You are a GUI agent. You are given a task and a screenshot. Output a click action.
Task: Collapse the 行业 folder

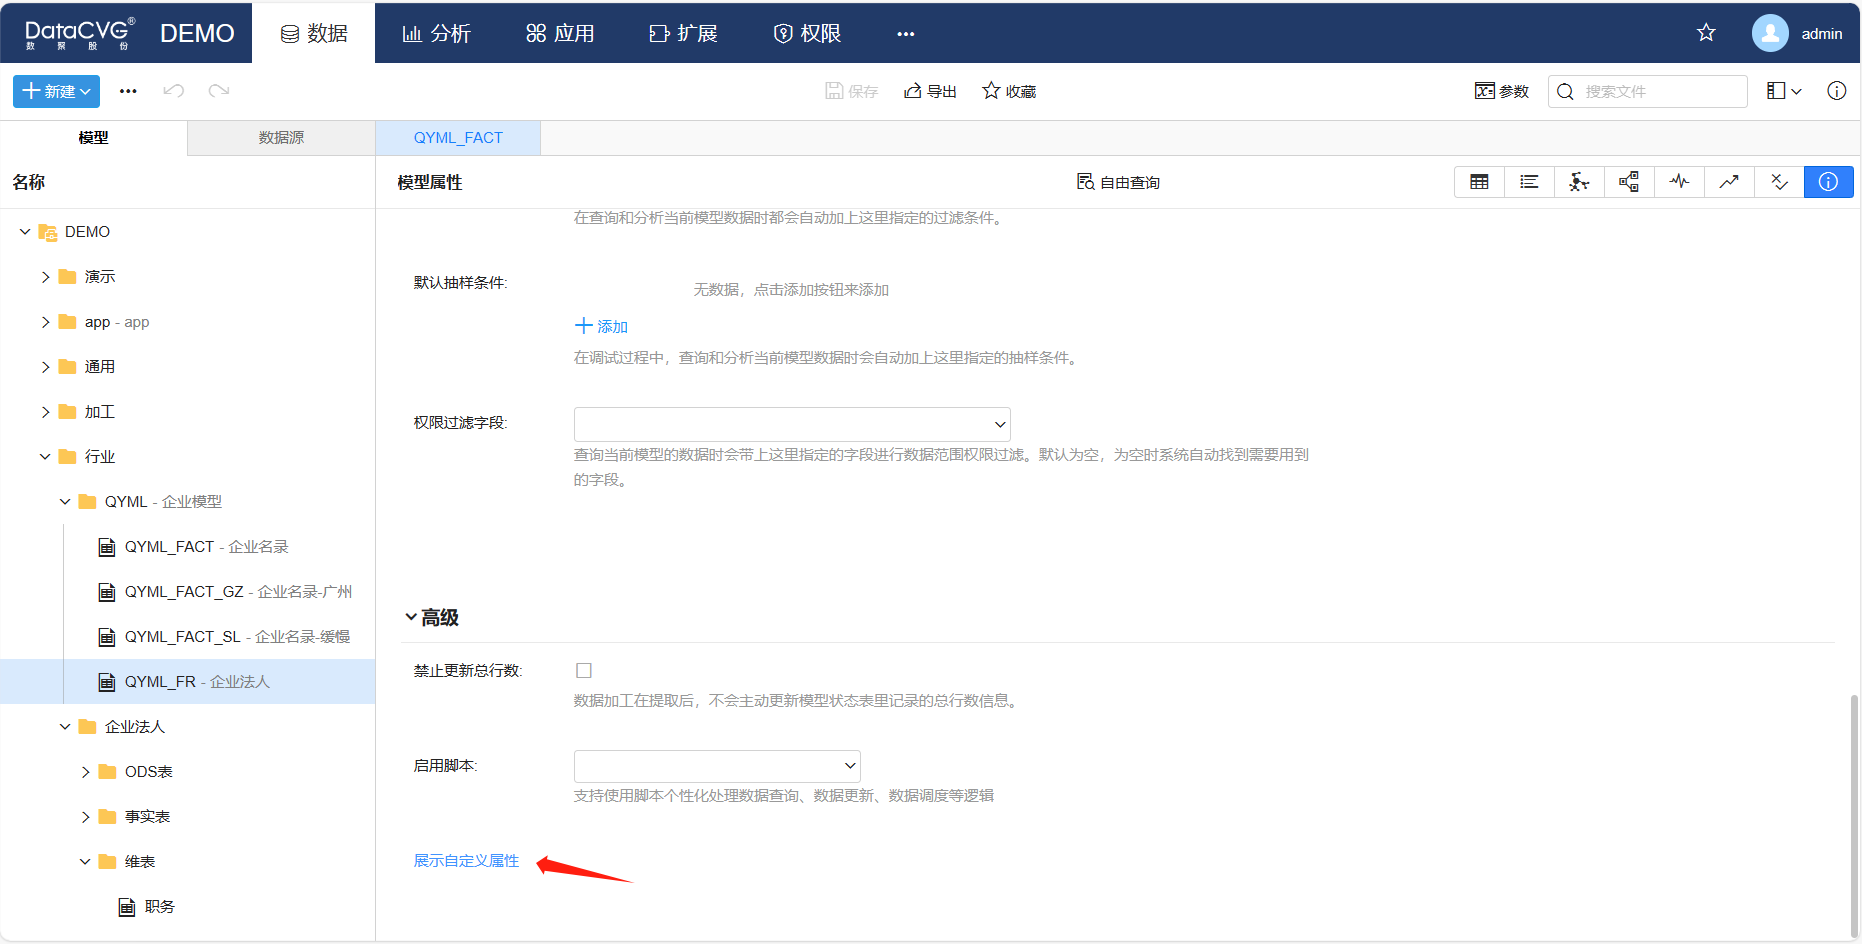(45, 457)
